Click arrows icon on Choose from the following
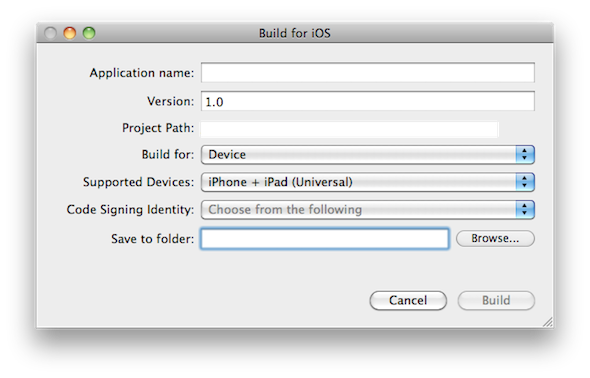 pos(525,209)
